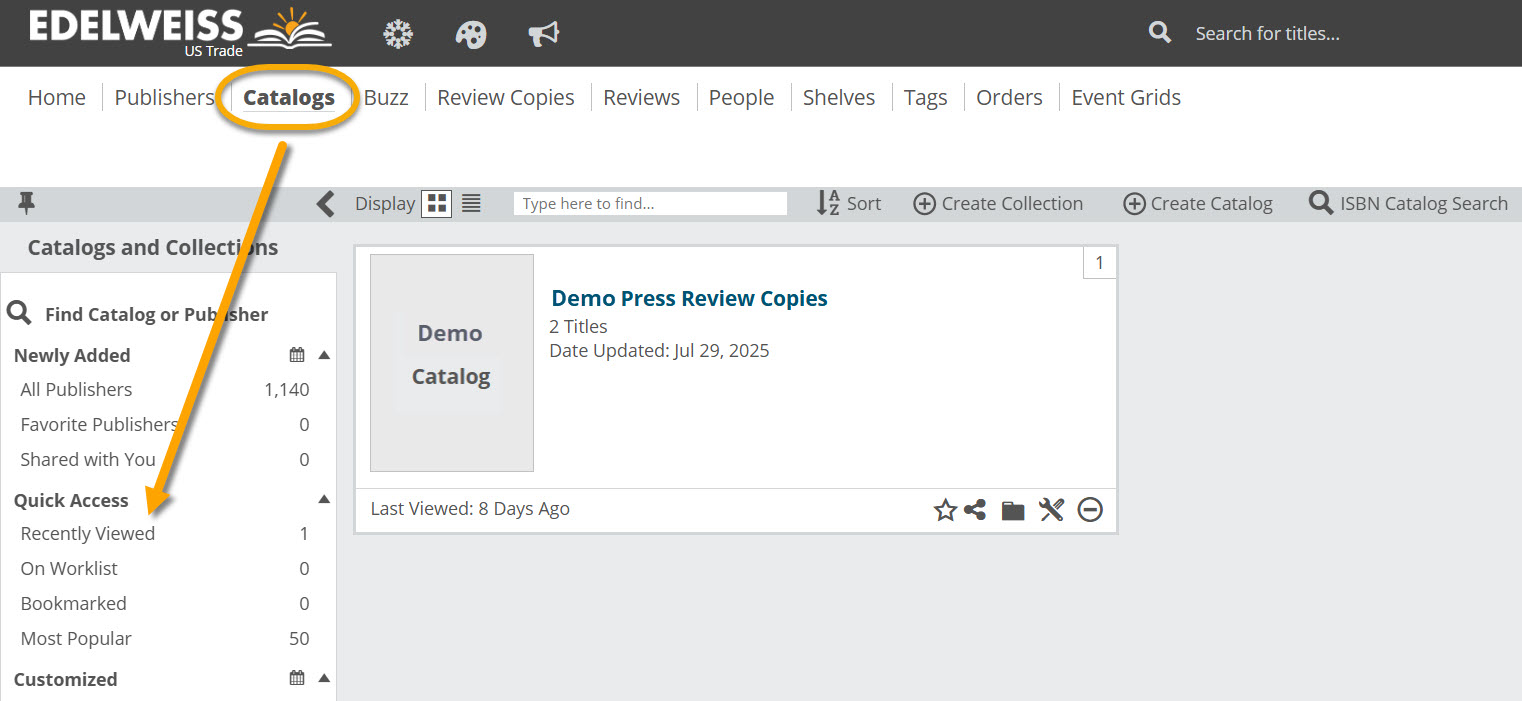The image size is (1522, 701).
Task: Click "Date Updated: Jul 29, 2025" text
Action: tap(660, 351)
